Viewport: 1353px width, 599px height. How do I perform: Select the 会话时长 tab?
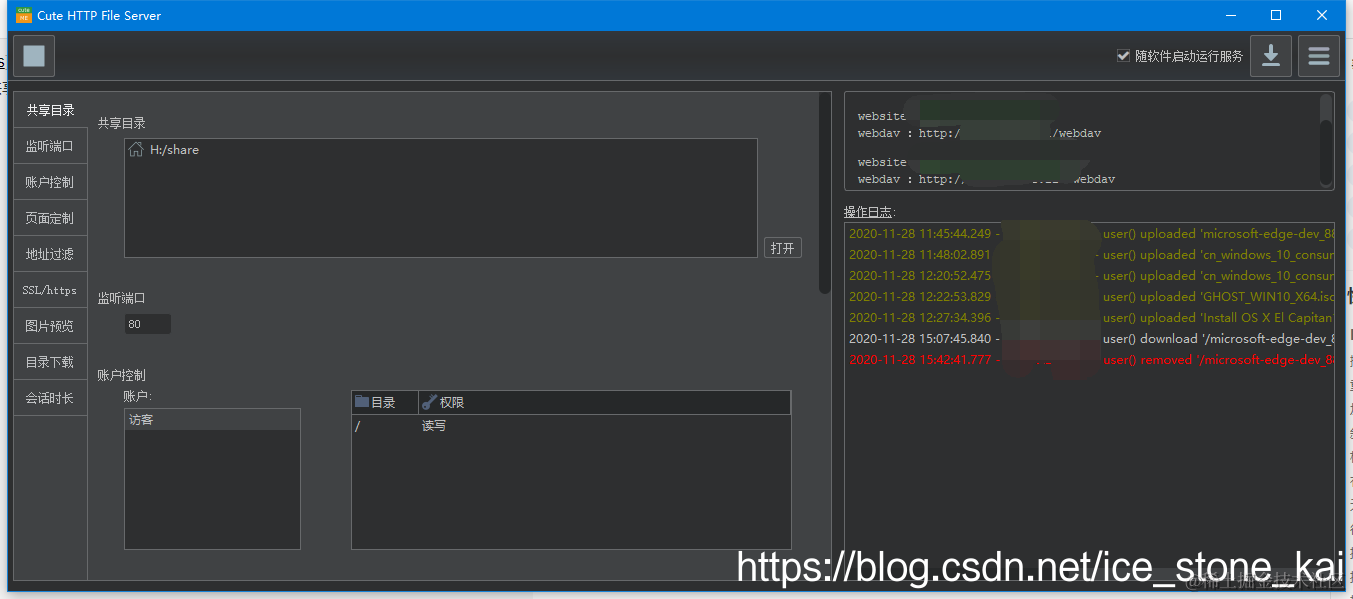coord(50,398)
